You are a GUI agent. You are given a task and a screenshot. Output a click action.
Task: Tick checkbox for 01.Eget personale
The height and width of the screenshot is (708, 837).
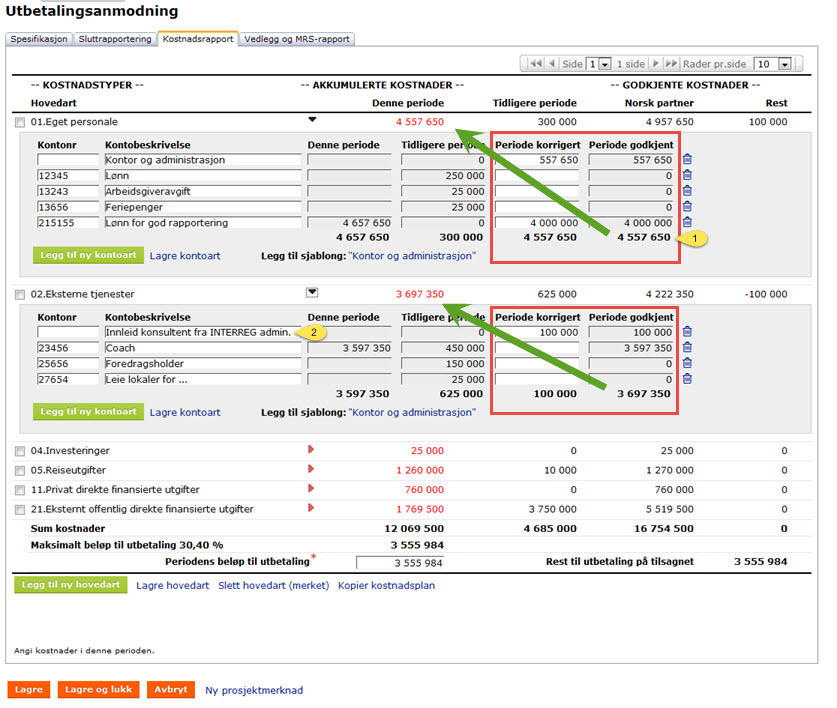[x=20, y=122]
